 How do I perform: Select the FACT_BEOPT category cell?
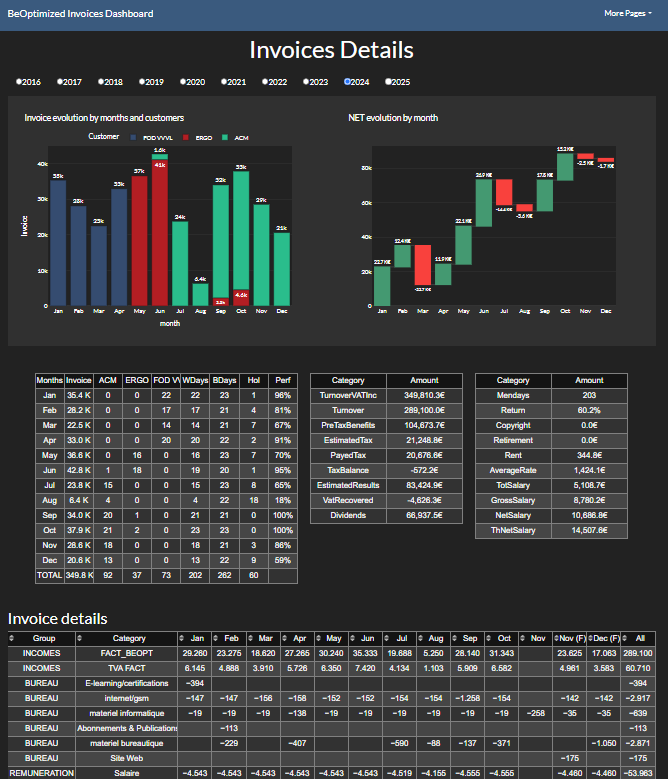pos(129,652)
